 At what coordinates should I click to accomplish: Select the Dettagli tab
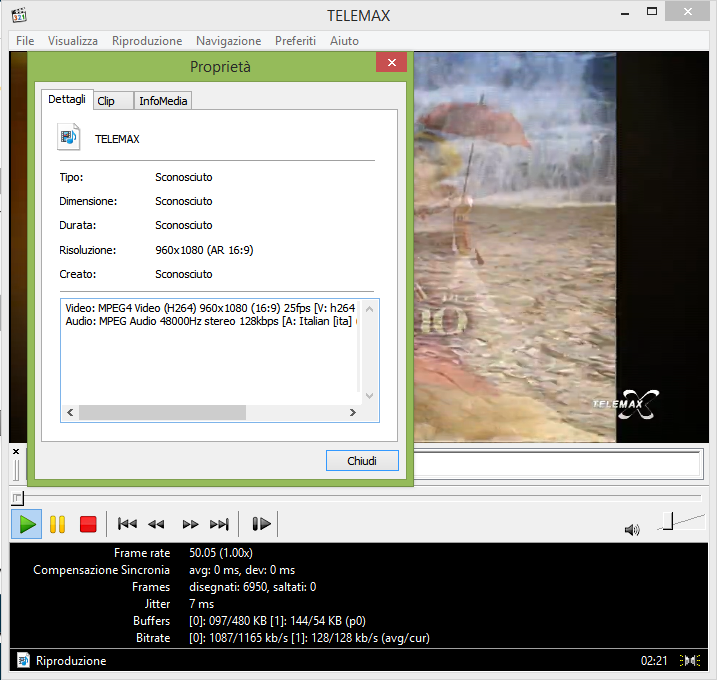coord(67,99)
